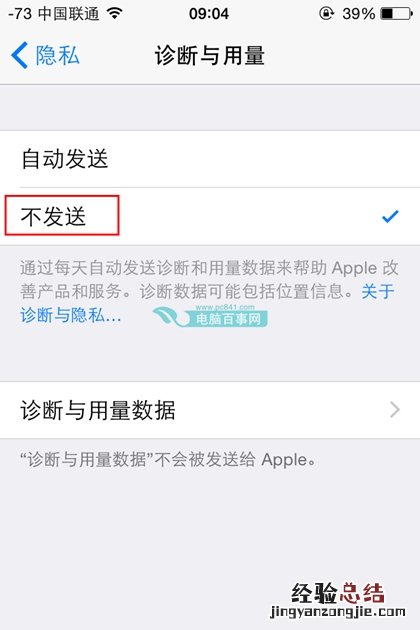Image resolution: width=420 pixels, height=630 pixels.
Task: Tap the 中国联通 carrier label
Action: point(68,14)
